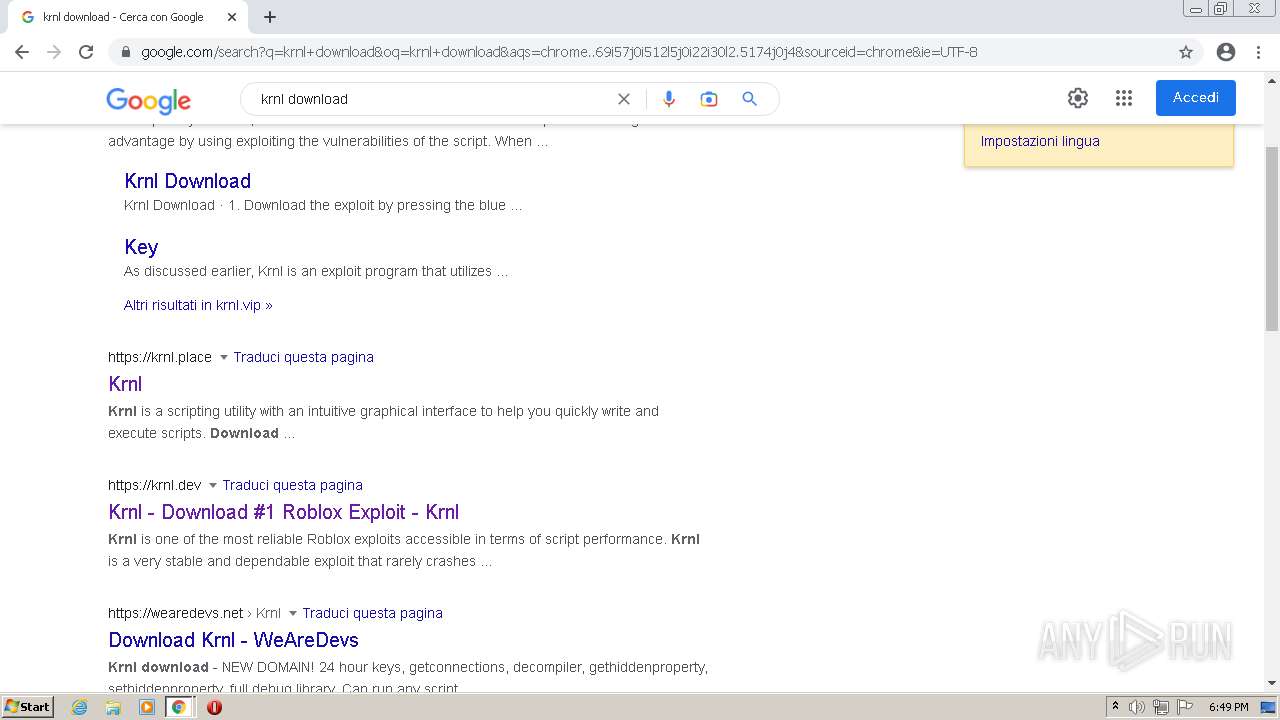This screenshot has width=1280, height=720.
Task: Open the Chrome profile avatar menu
Action: 1226,52
